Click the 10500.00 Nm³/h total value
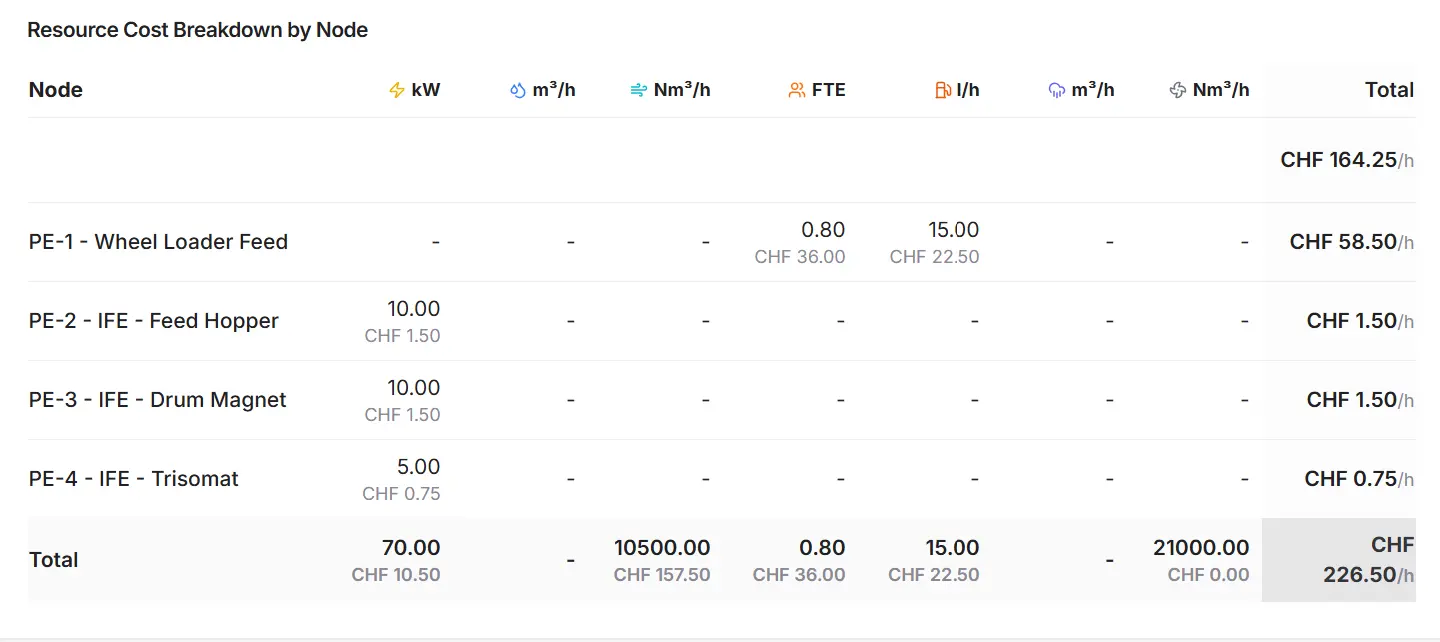 662,548
